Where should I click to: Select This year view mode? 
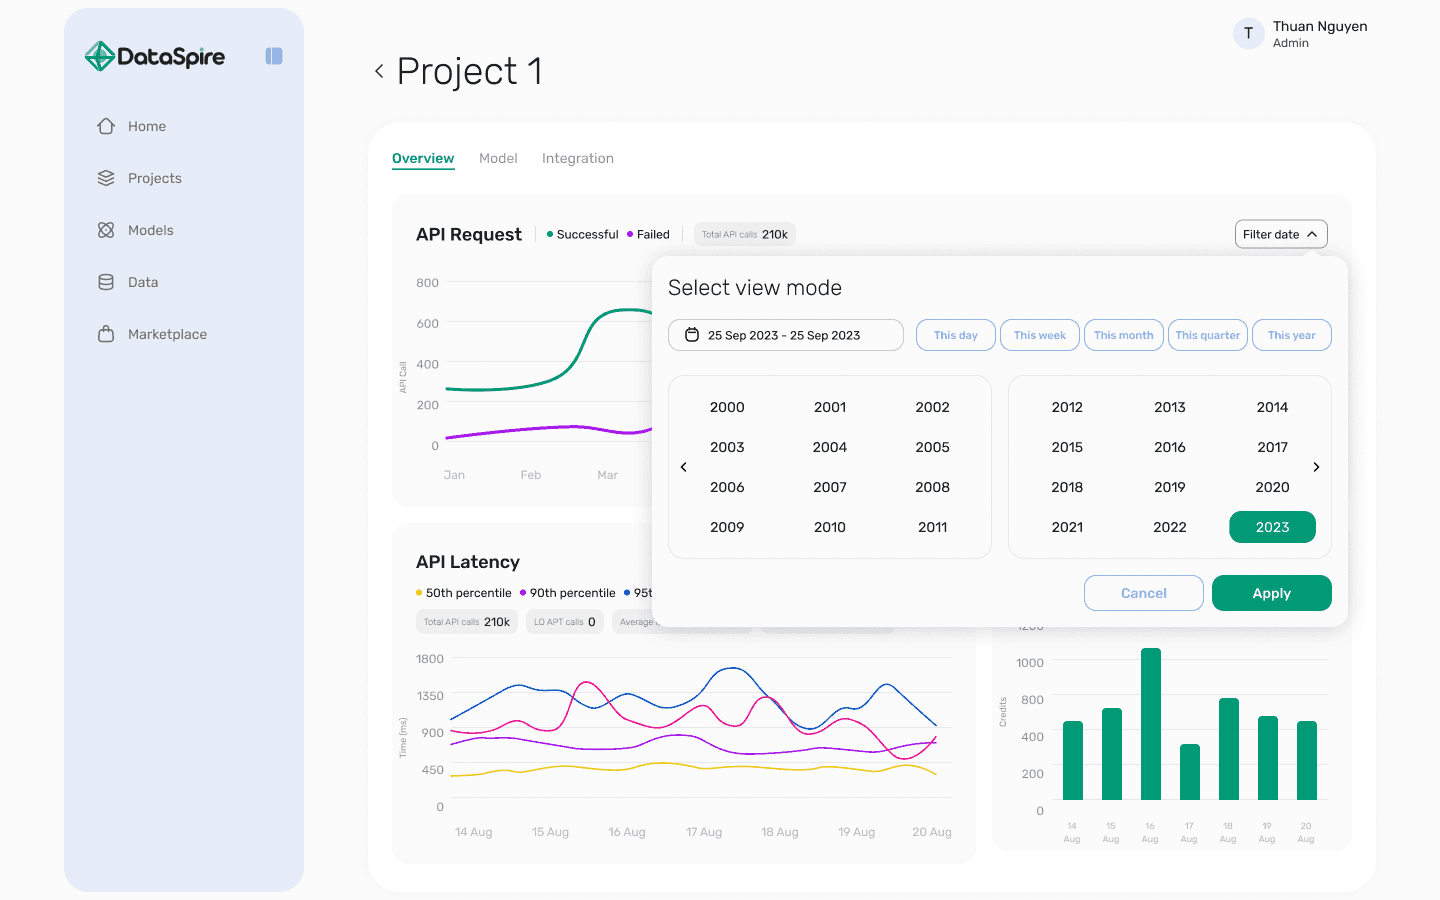click(x=1292, y=335)
